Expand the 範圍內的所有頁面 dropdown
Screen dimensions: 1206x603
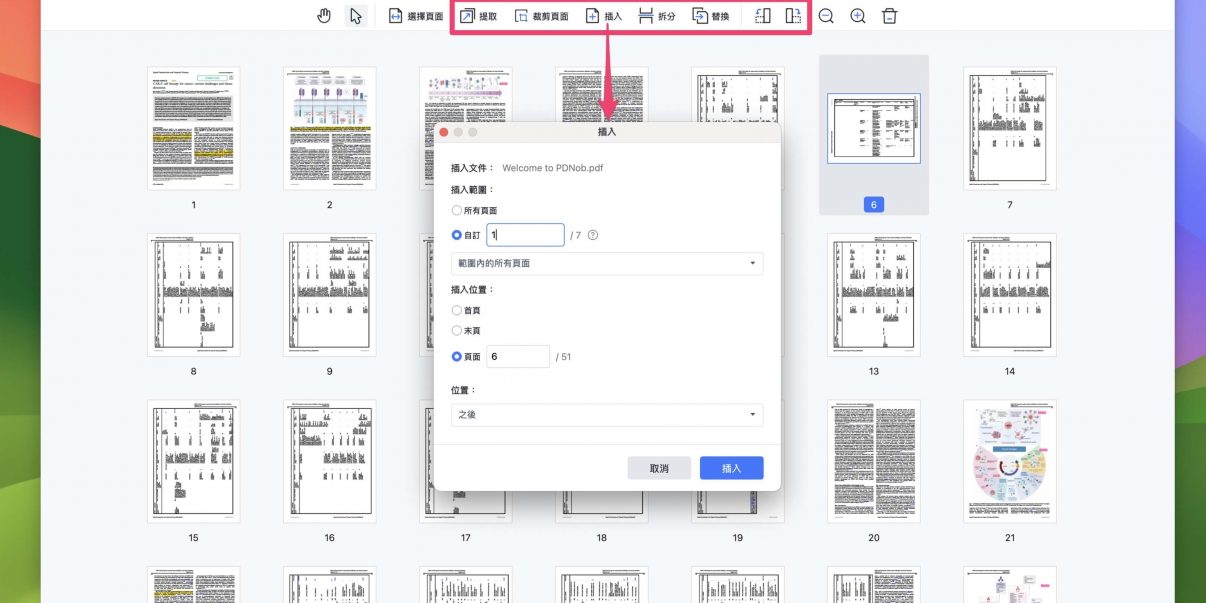[x=607, y=264]
